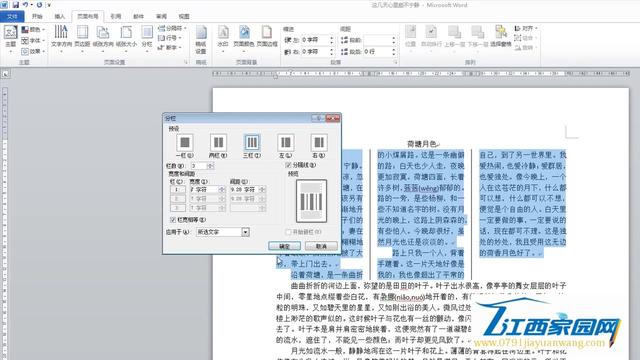Open the paper Size (纸张大小) menu
The image size is (640, 360).
click(126, 38)
